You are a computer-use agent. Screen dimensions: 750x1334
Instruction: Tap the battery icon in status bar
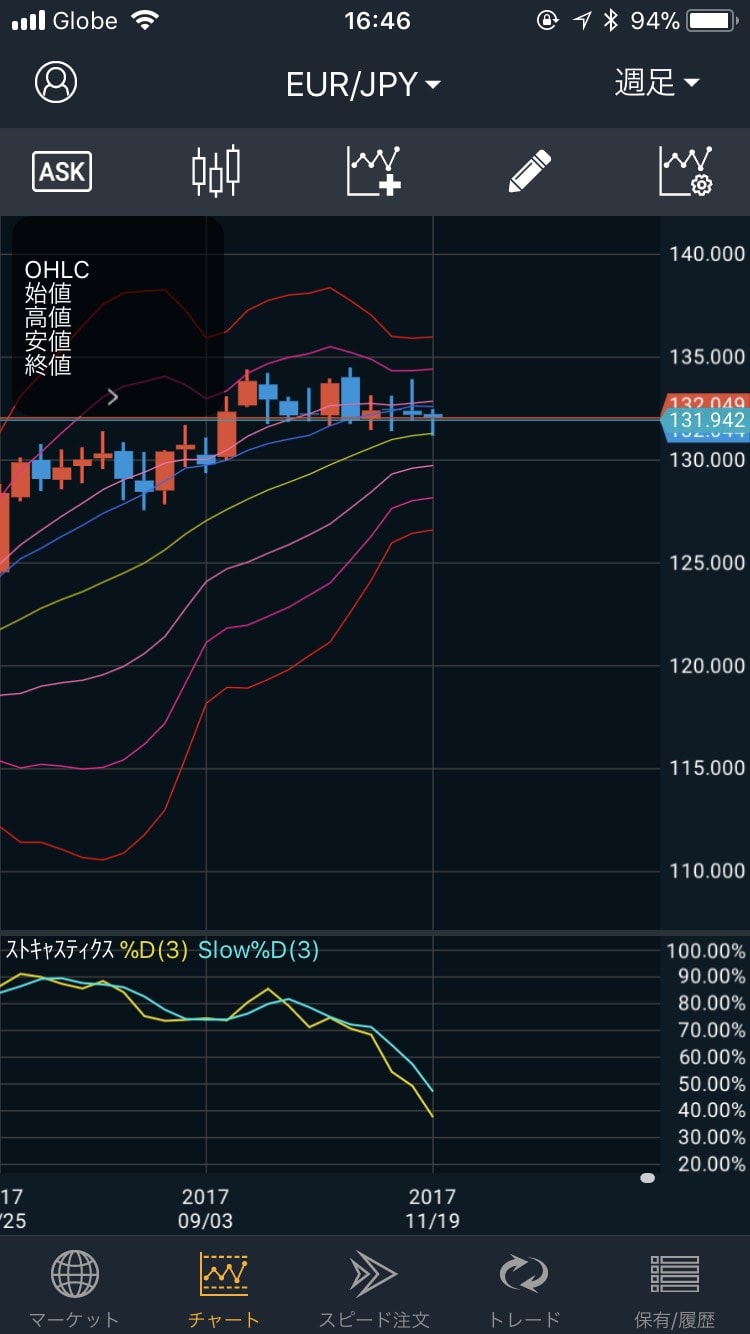[713, 21]
